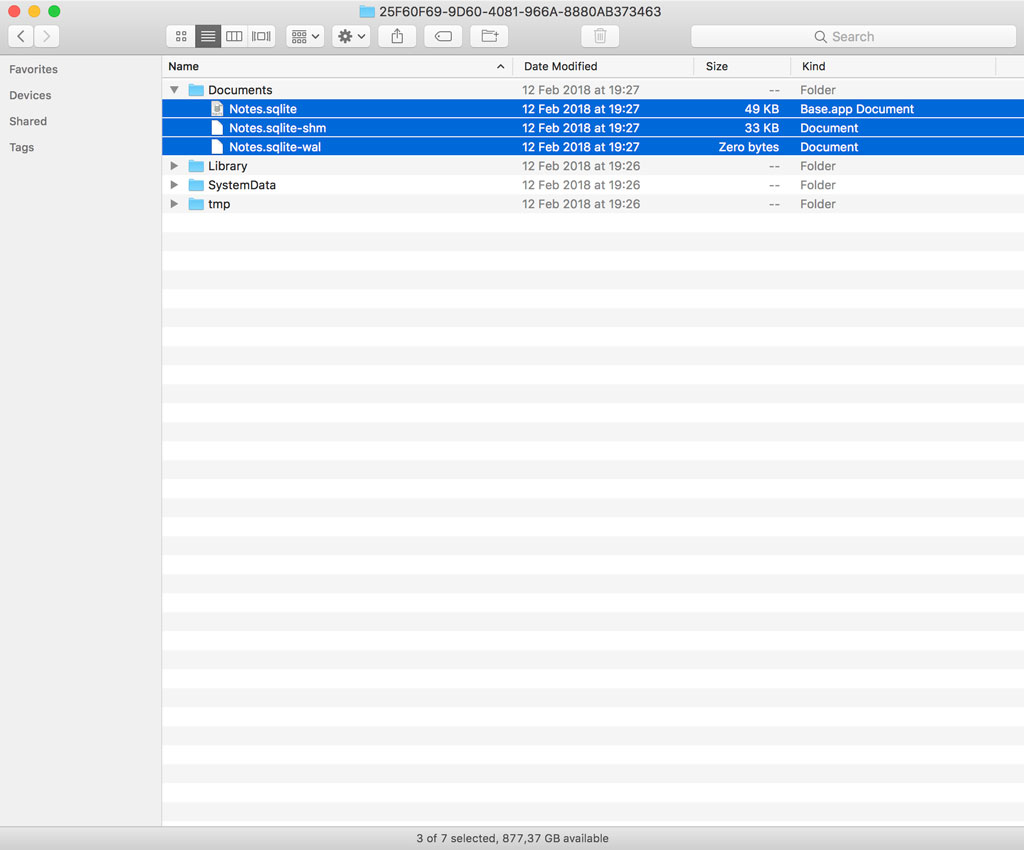Collapse the Documents folder disclosure triangle

(x=175, y=90)
